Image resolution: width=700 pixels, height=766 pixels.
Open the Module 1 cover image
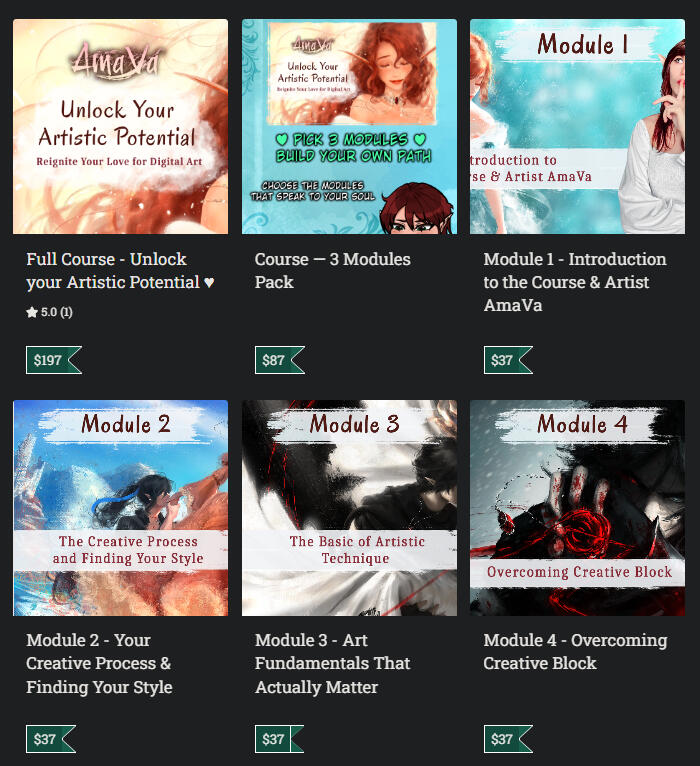(x=577, y=127)
